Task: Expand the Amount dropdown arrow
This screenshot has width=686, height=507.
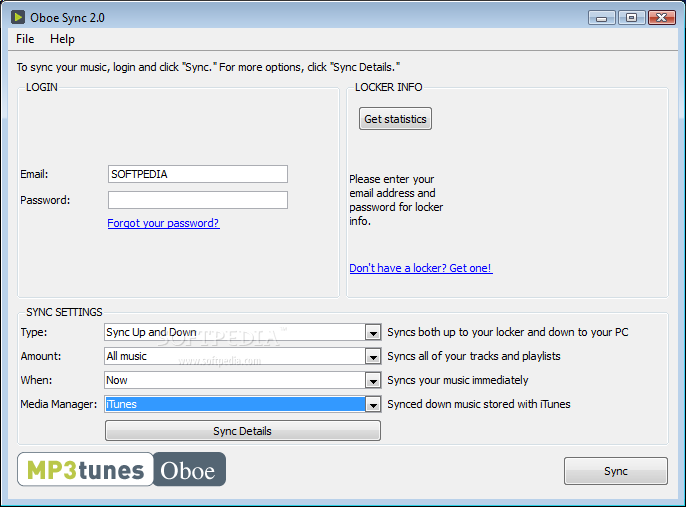Action: 373,357
